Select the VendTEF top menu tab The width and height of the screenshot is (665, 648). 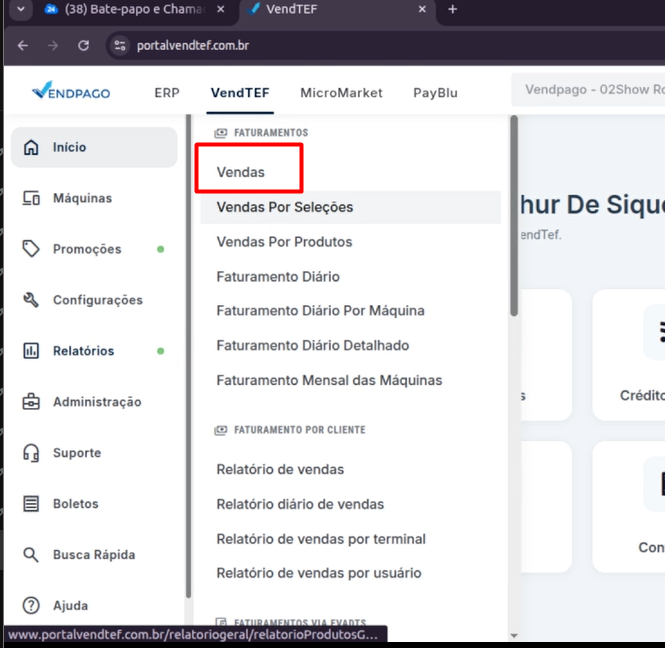point(240,92)
